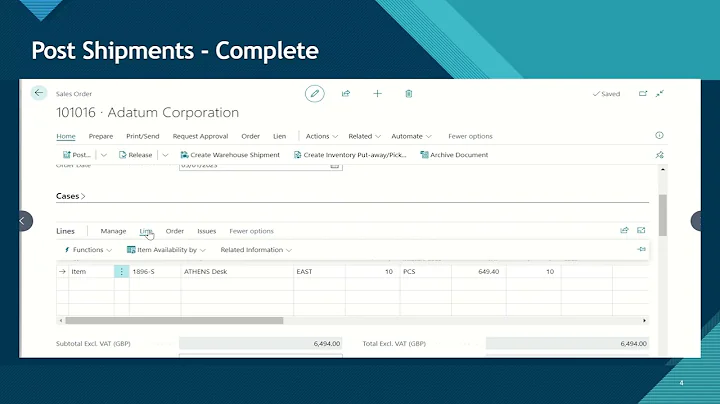Select the Home tab
This screenshot has height=404, width=720.
point(66,136)
